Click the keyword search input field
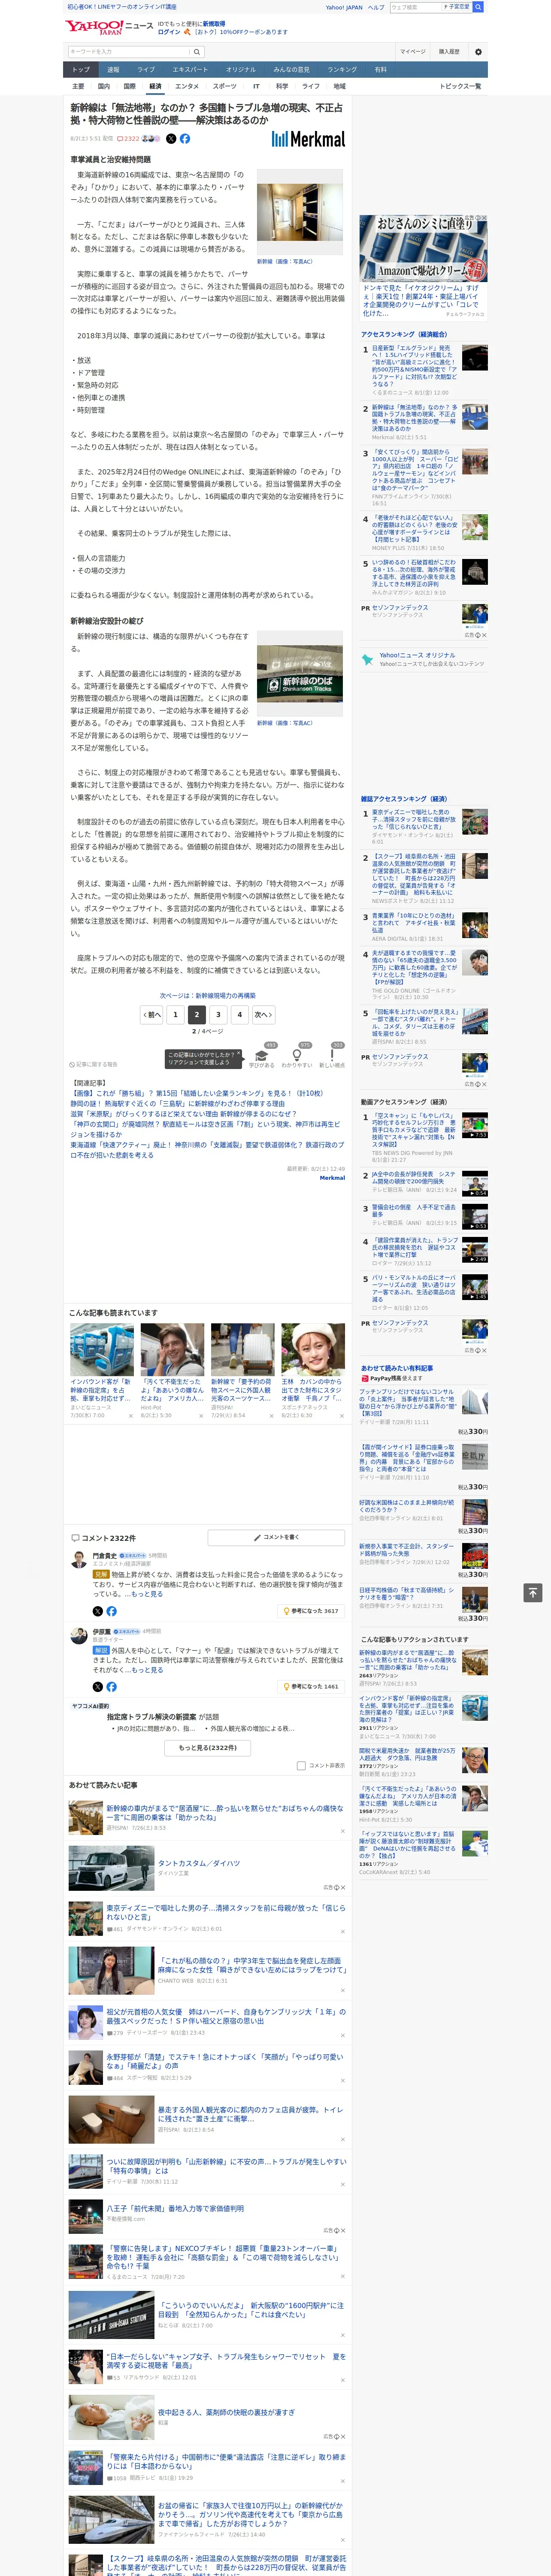 click(128, 52)
